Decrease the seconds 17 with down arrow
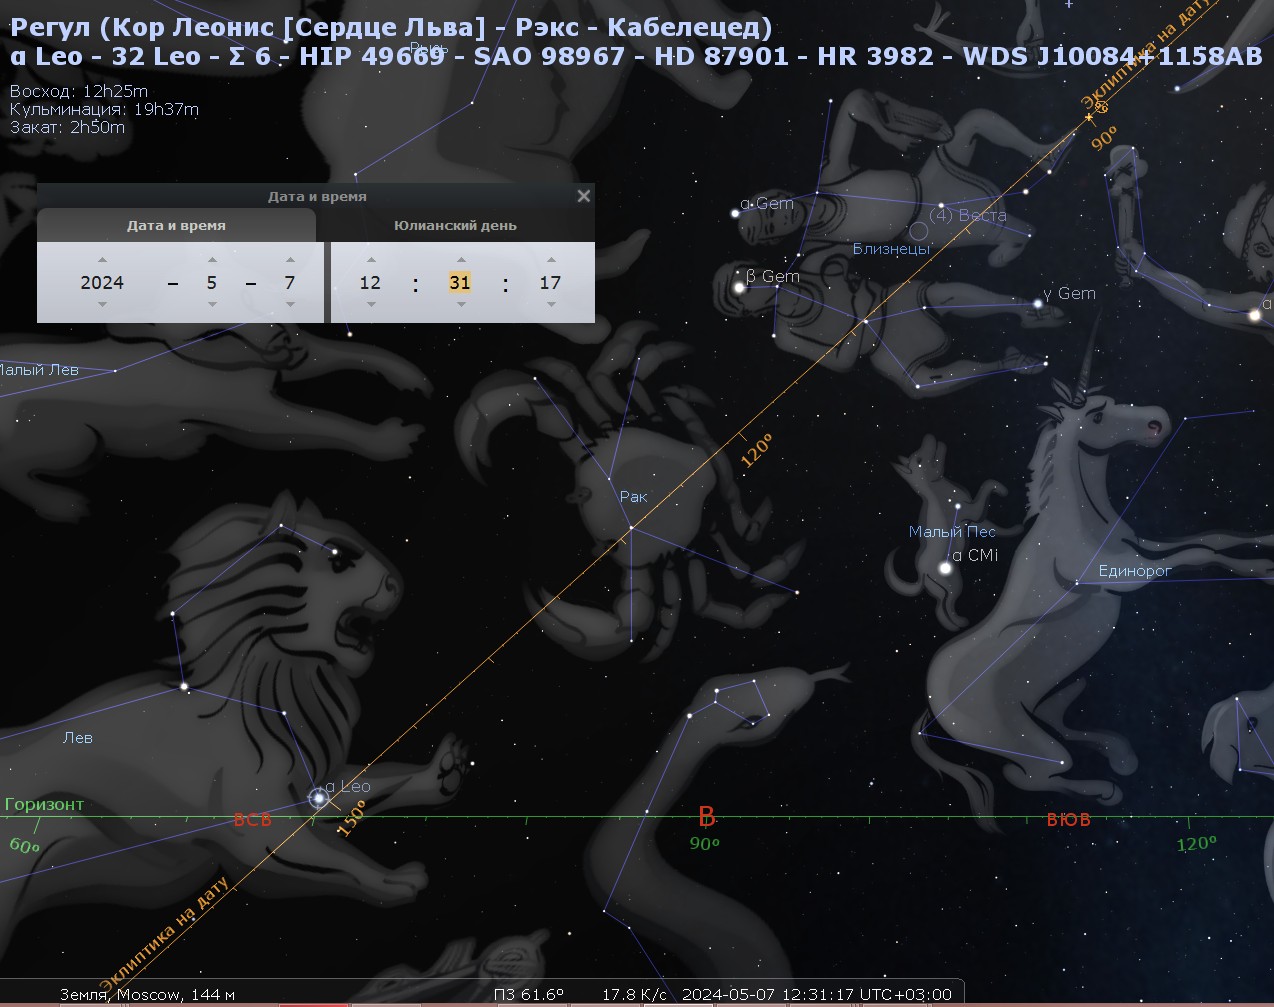 (x=551, y=305)
